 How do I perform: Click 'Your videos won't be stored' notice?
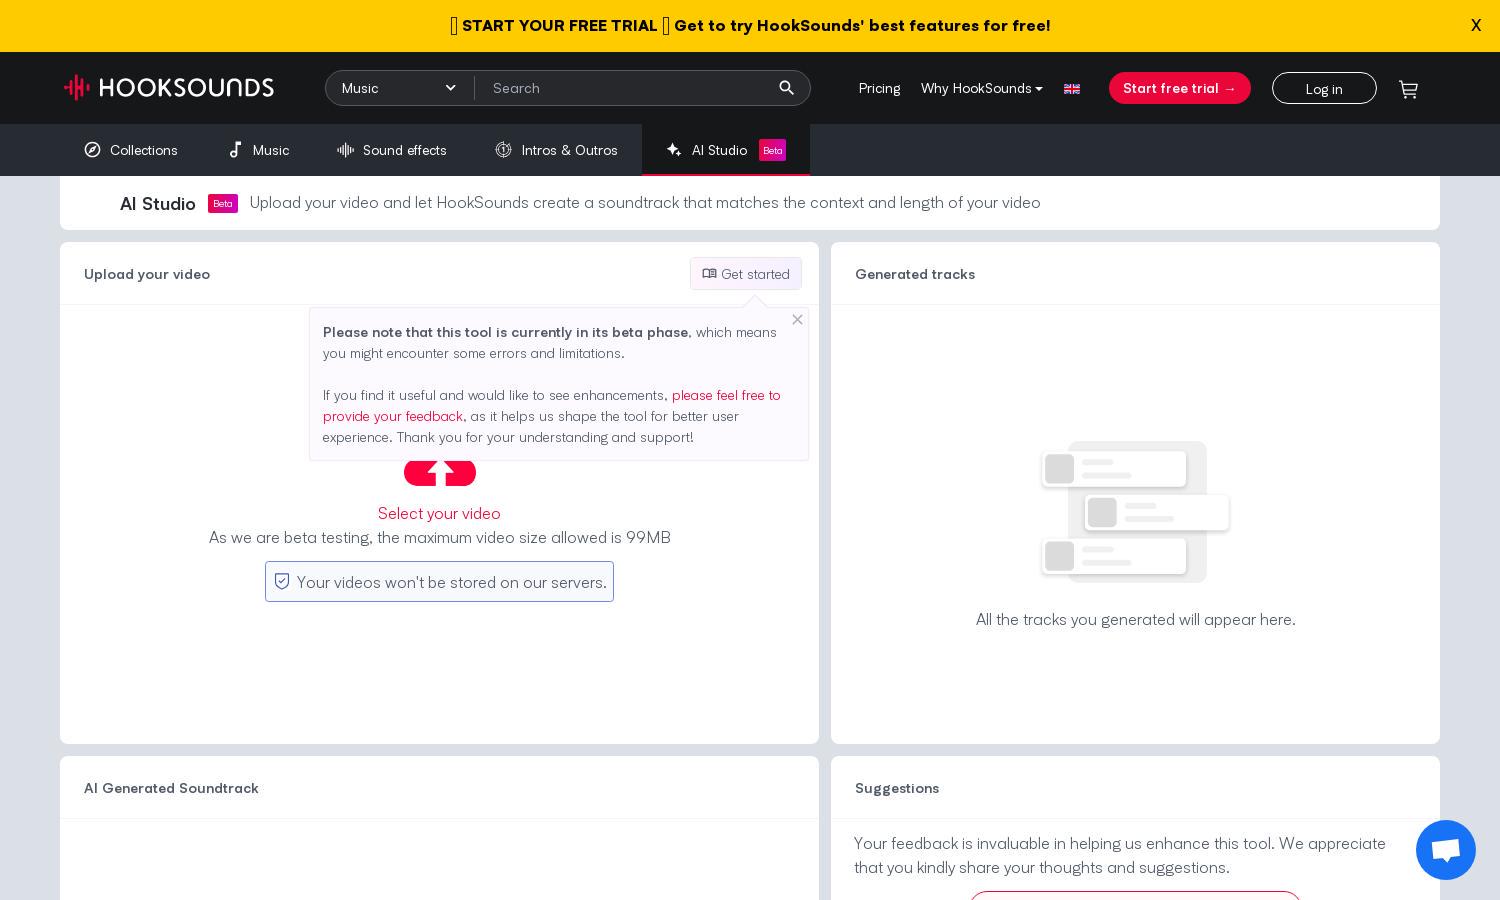[x=439, y=582]
